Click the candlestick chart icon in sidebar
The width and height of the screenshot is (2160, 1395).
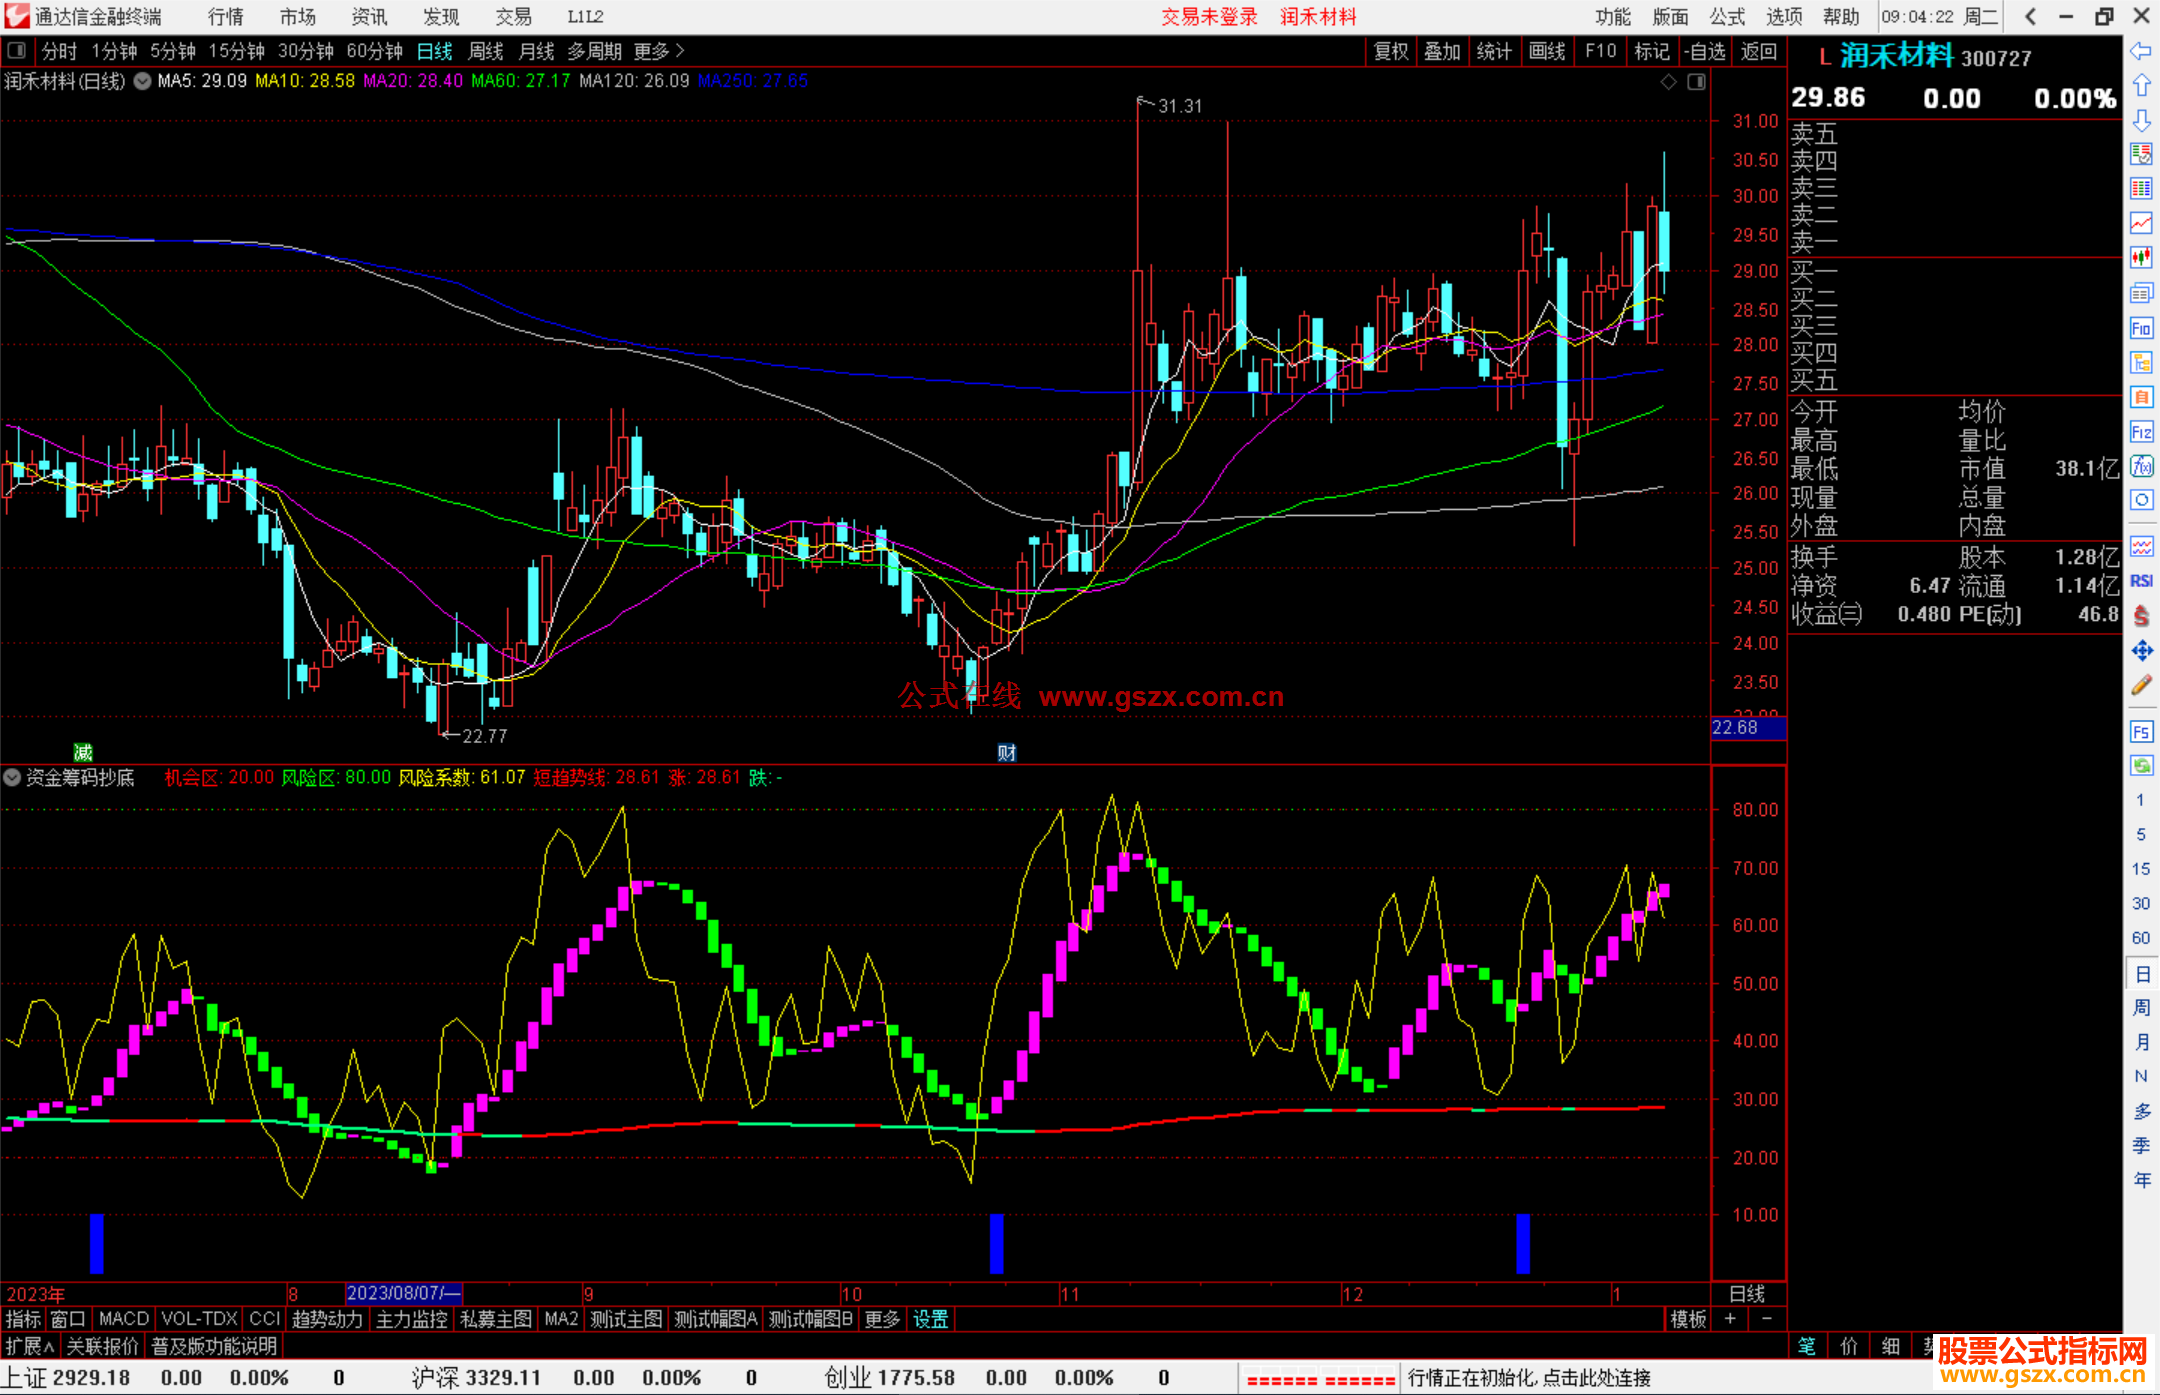click(2141, 258)
